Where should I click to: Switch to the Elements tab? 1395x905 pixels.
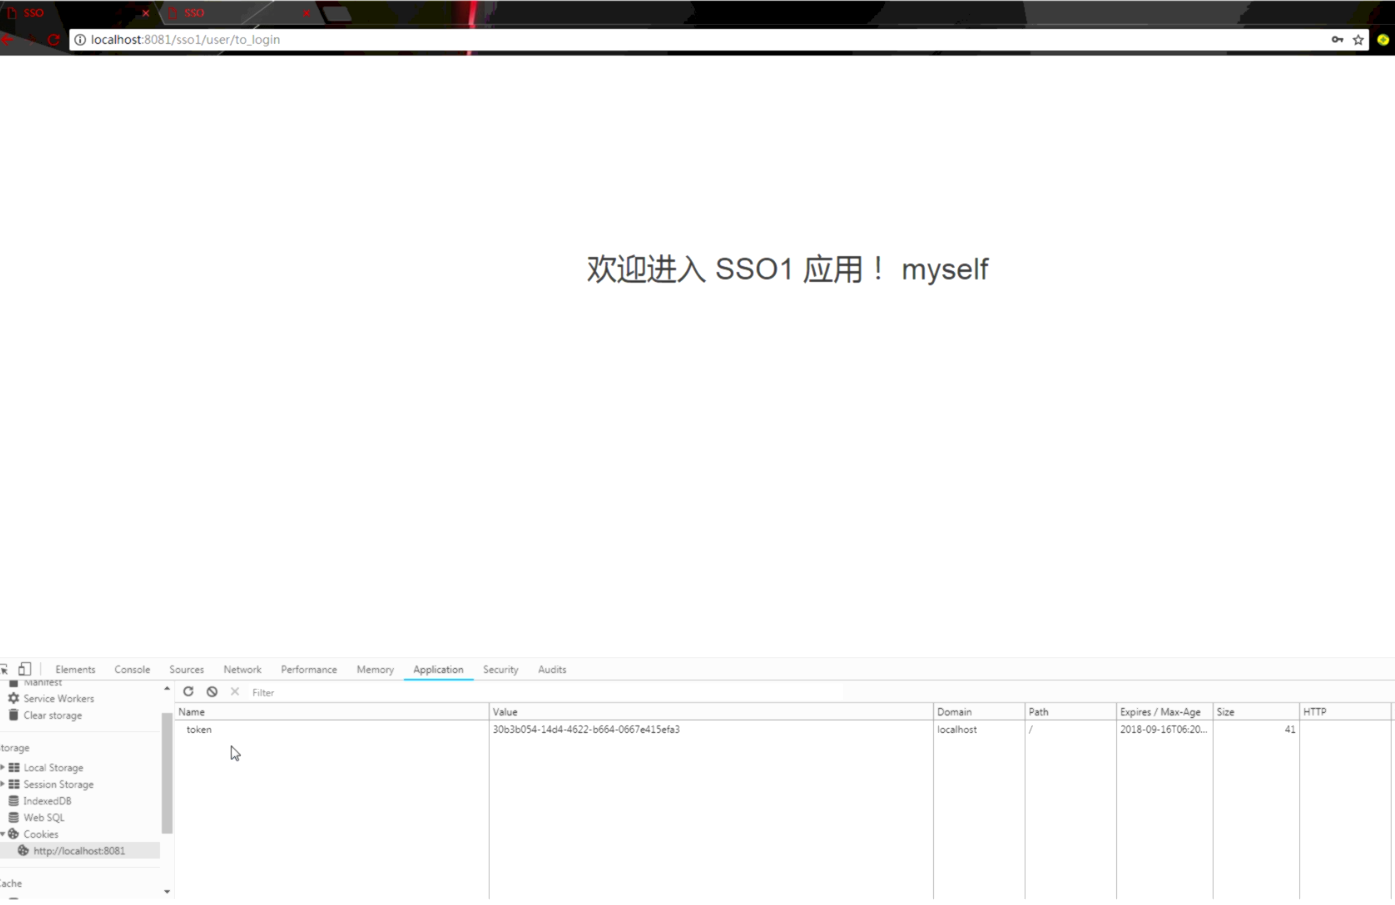click(75, 670)
